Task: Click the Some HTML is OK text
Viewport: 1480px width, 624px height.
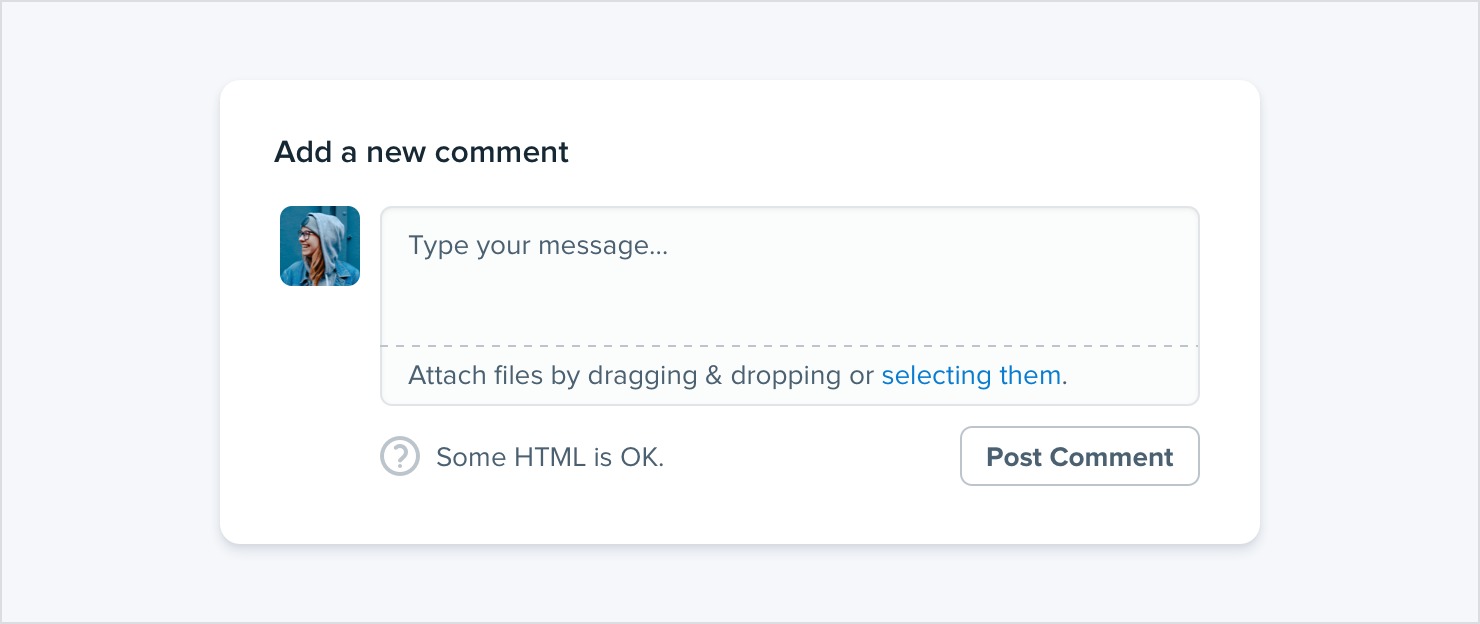Action: point(550,457)
